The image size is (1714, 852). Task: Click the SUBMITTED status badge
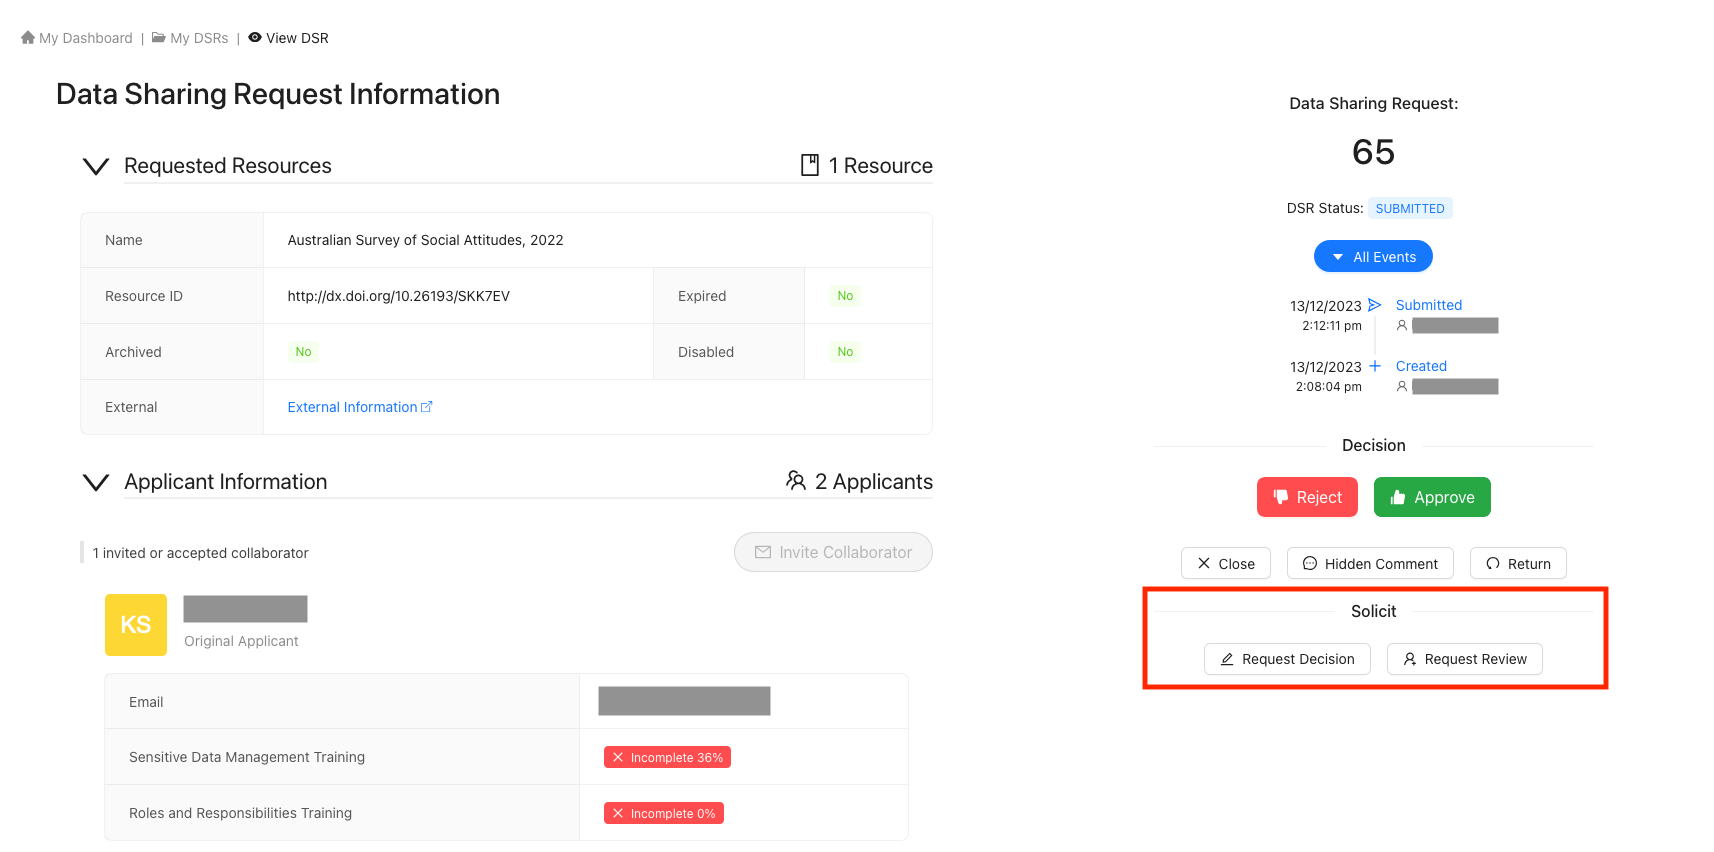pyautogui.click(x=1410, y=208)
